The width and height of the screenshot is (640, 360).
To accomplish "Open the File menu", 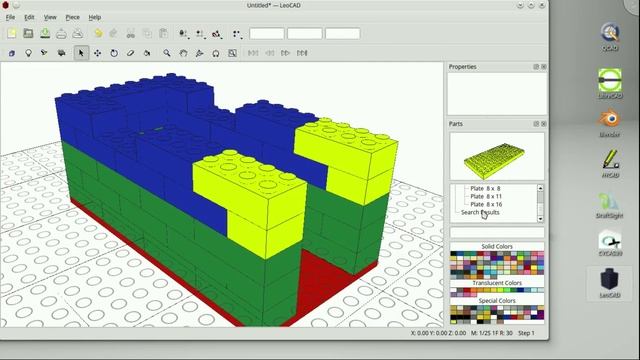I will pyautogui.click(x=10, y=17).
